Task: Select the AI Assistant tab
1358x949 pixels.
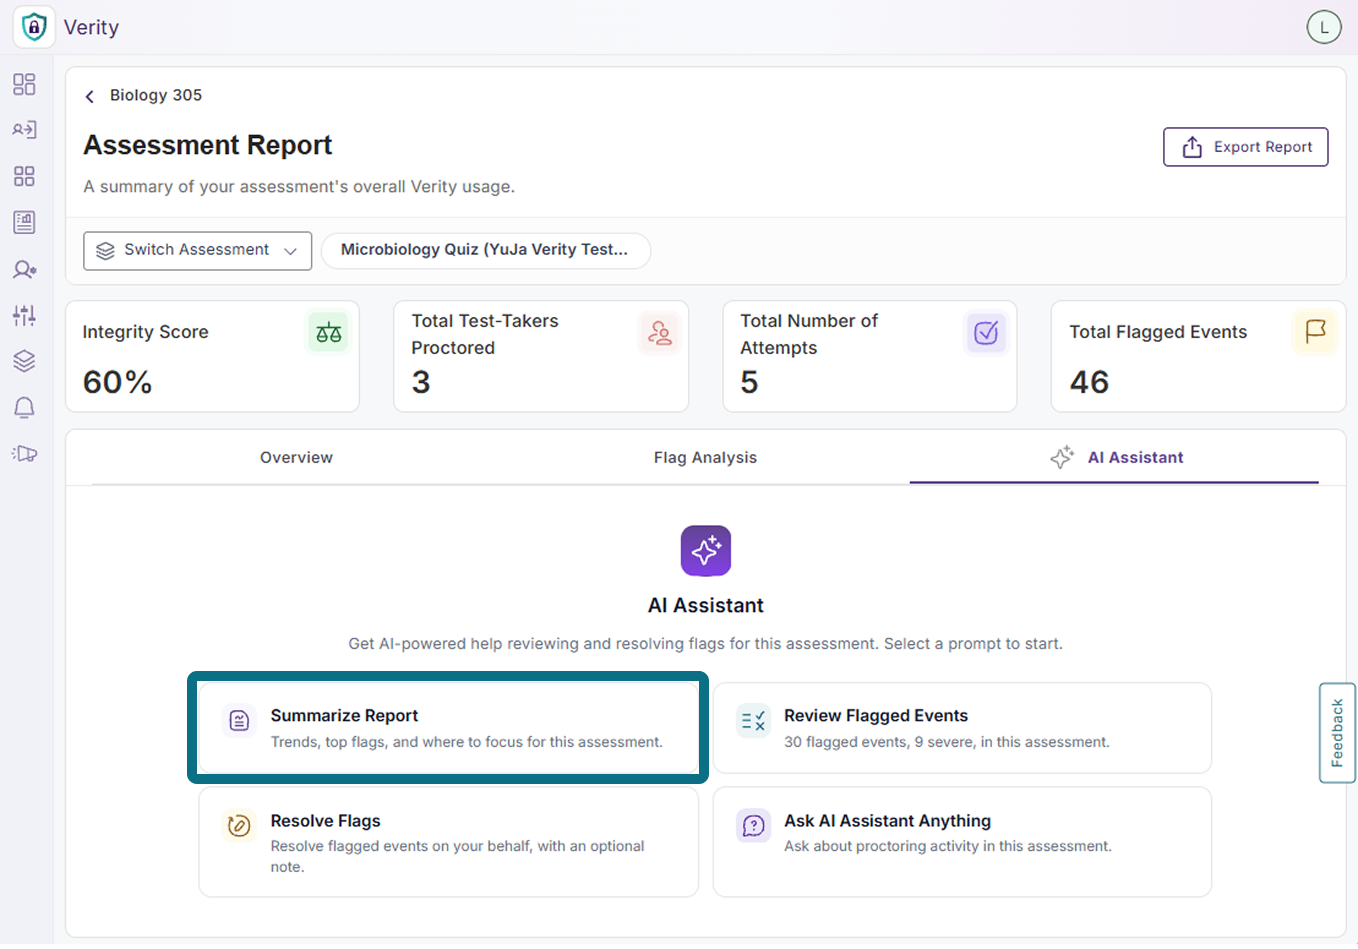Action: [1115, 458]
